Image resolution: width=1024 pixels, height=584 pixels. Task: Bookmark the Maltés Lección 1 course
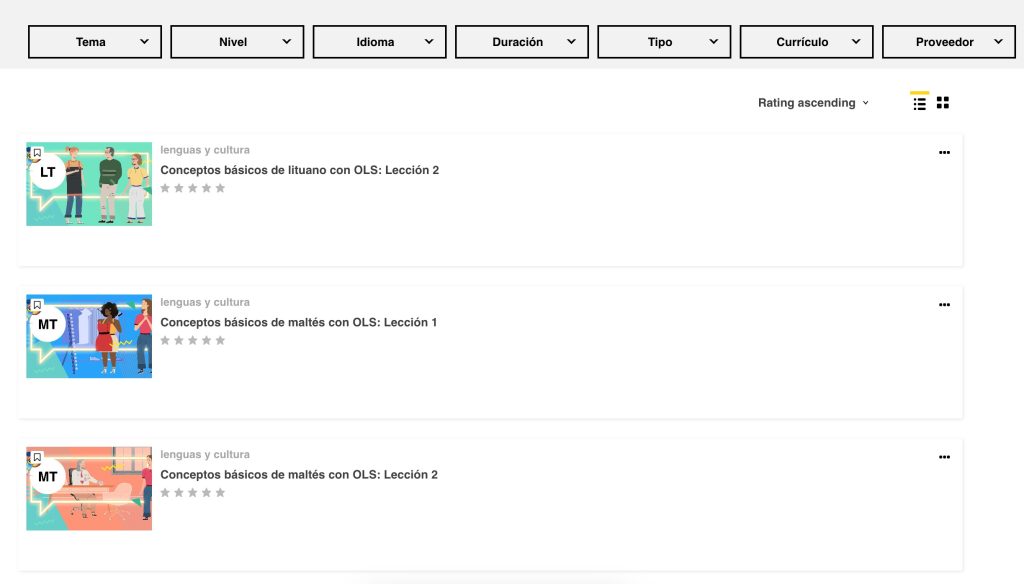point(37,305)
